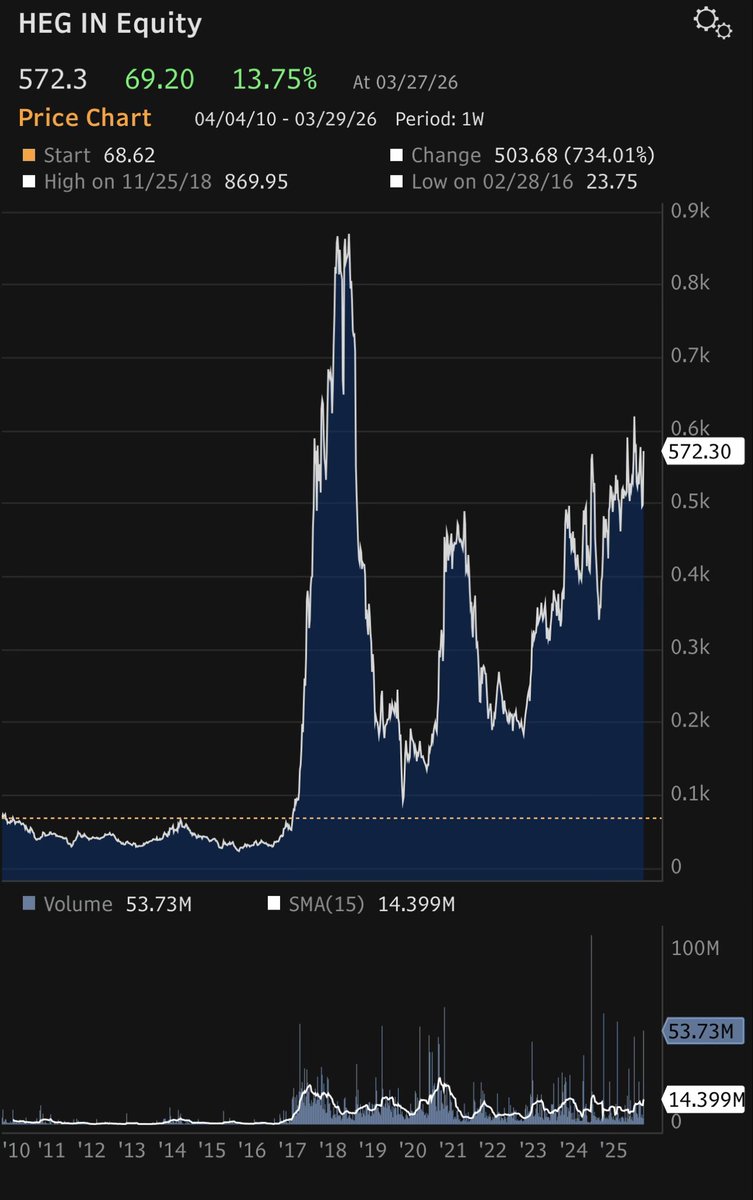Image resolution: width=753 pixels, height=1200 pixels.
Task: Click the 'Low on 02/28/16' legend swatch
Action: click(396, 182)
